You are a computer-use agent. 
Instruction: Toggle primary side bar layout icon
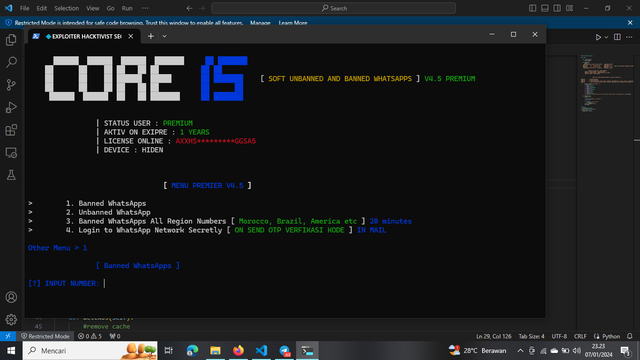pyautogui.click(x=532, y=8)
